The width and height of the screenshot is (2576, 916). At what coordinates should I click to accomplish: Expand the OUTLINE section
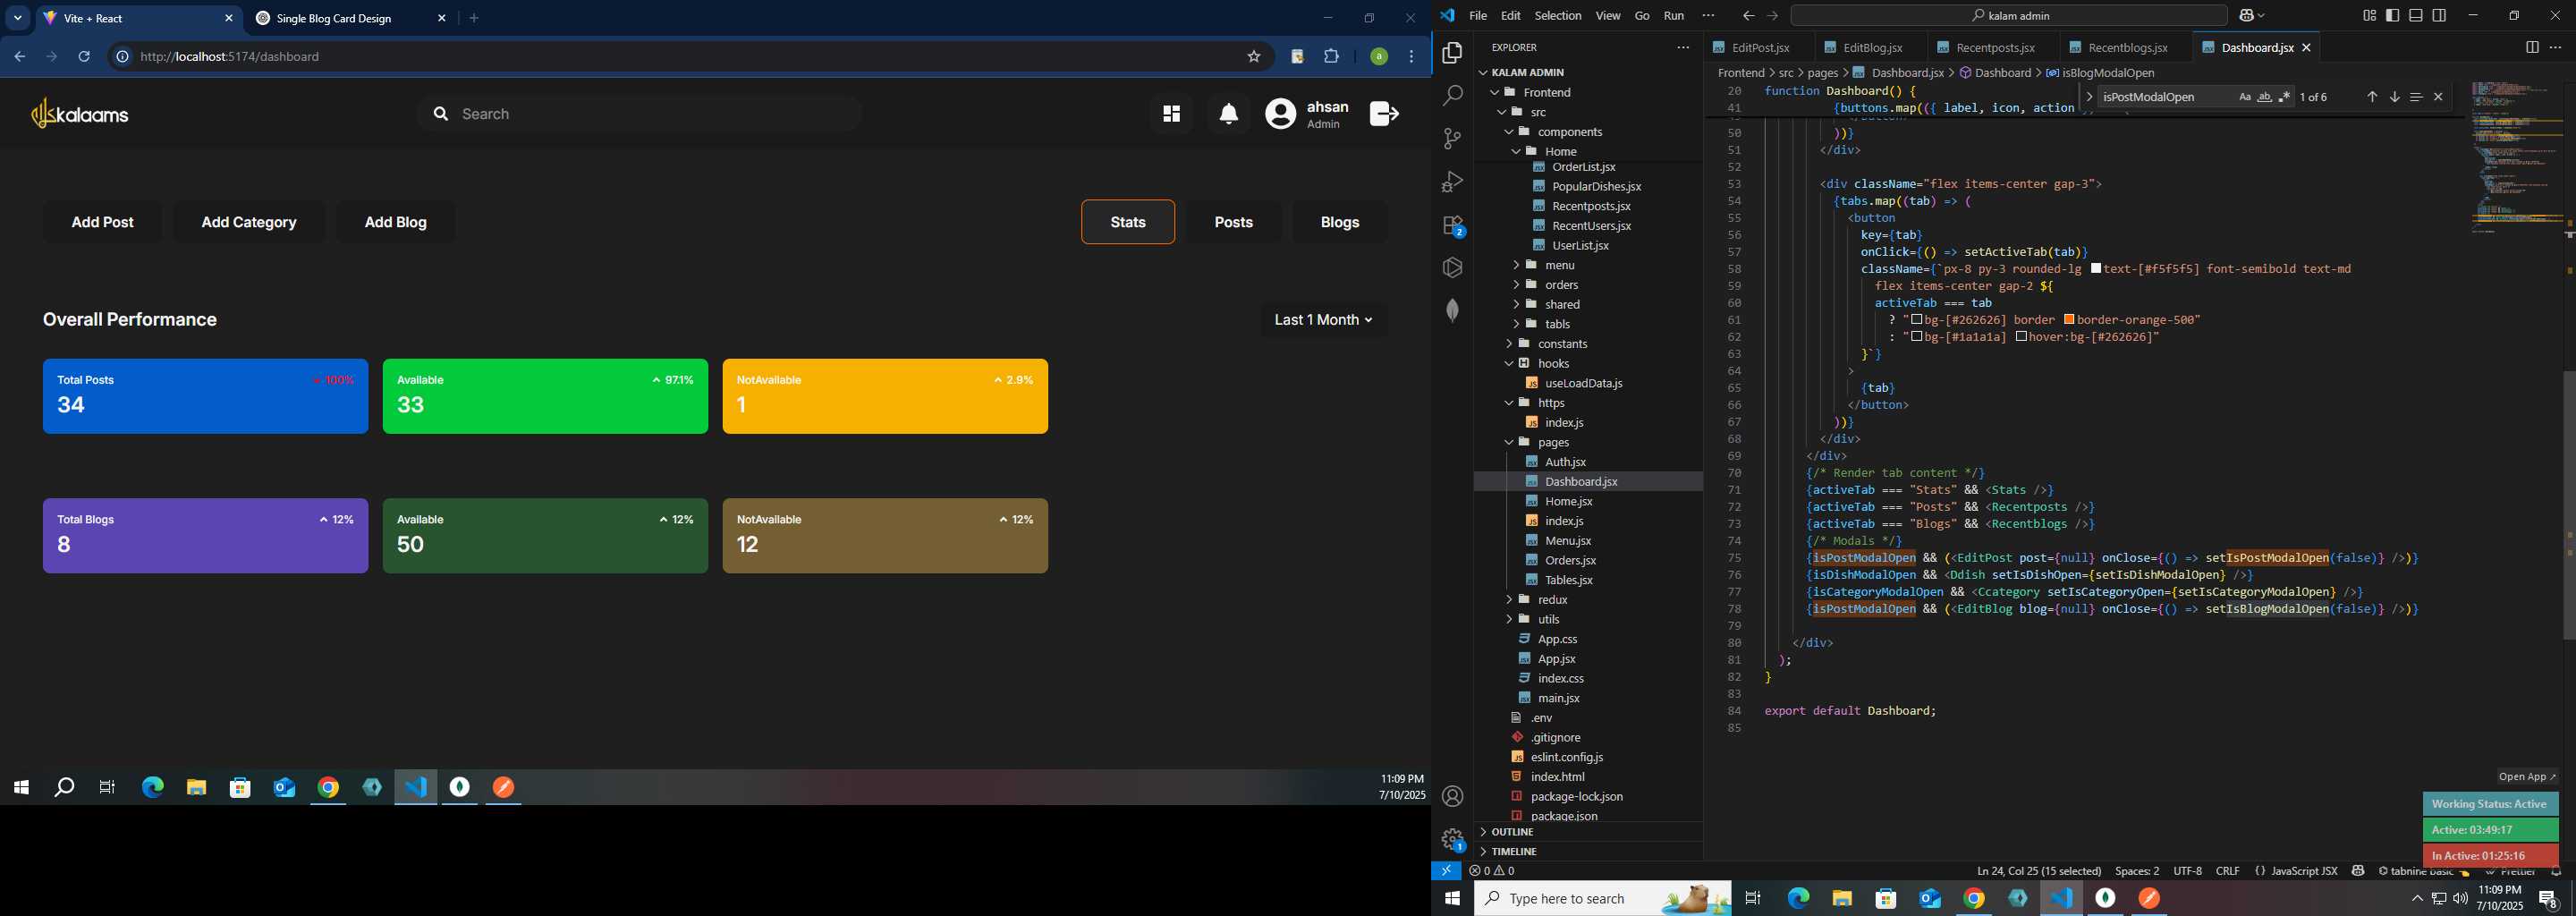[1588, 832]
